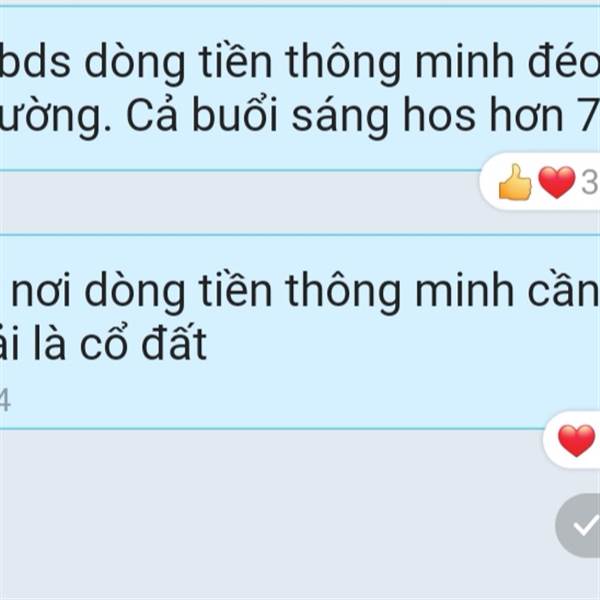Tap heart reaction on 'cổ đất' message
Image resolution: width=600 pixels, height=600 pixels.
[x=576, y=441]
